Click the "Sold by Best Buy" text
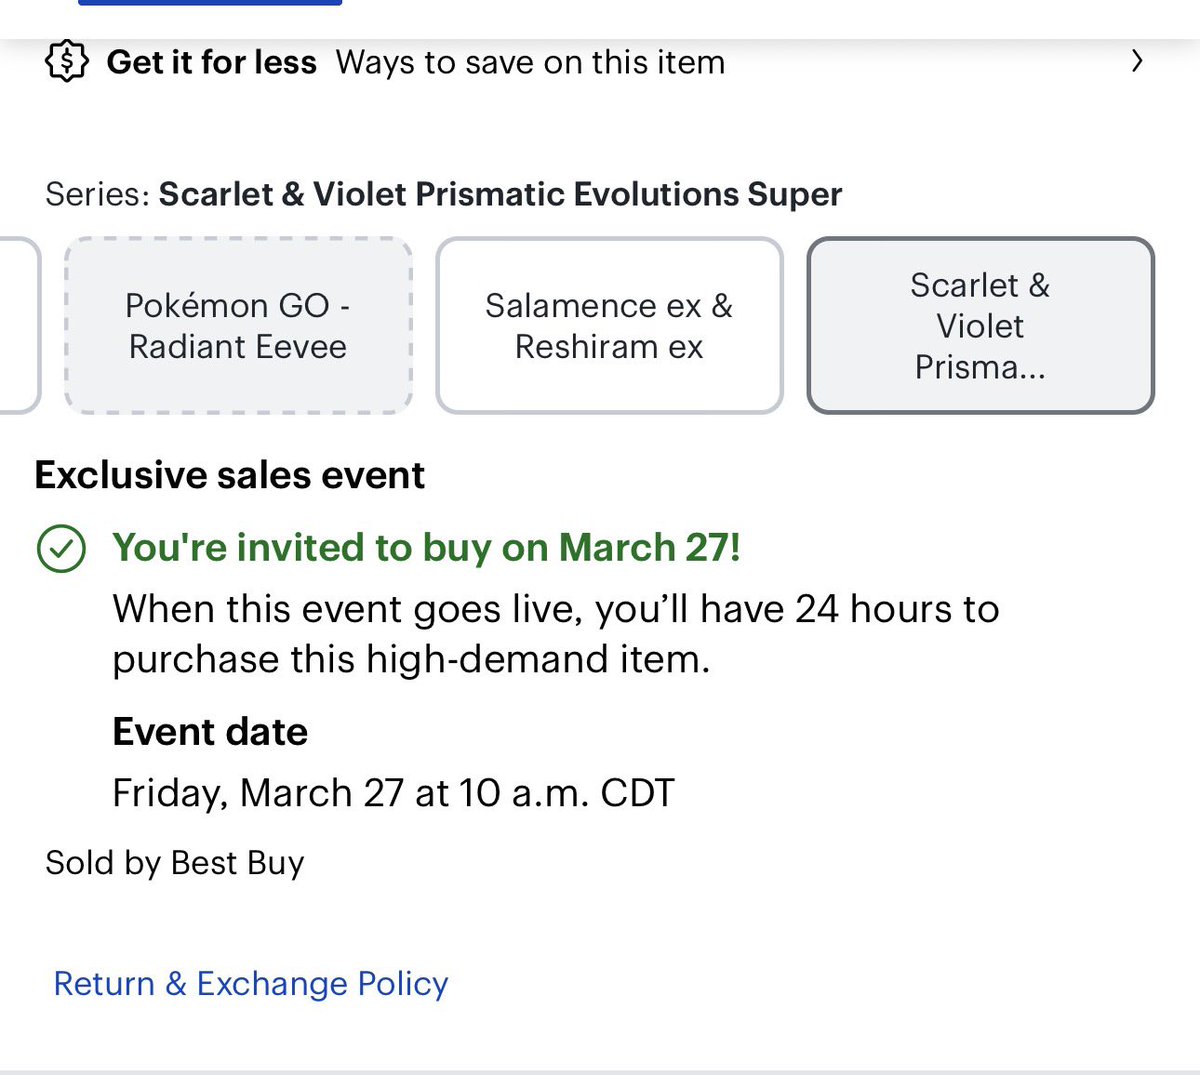The width and height of the screenshot is (1200, 1075). (175, 863)
